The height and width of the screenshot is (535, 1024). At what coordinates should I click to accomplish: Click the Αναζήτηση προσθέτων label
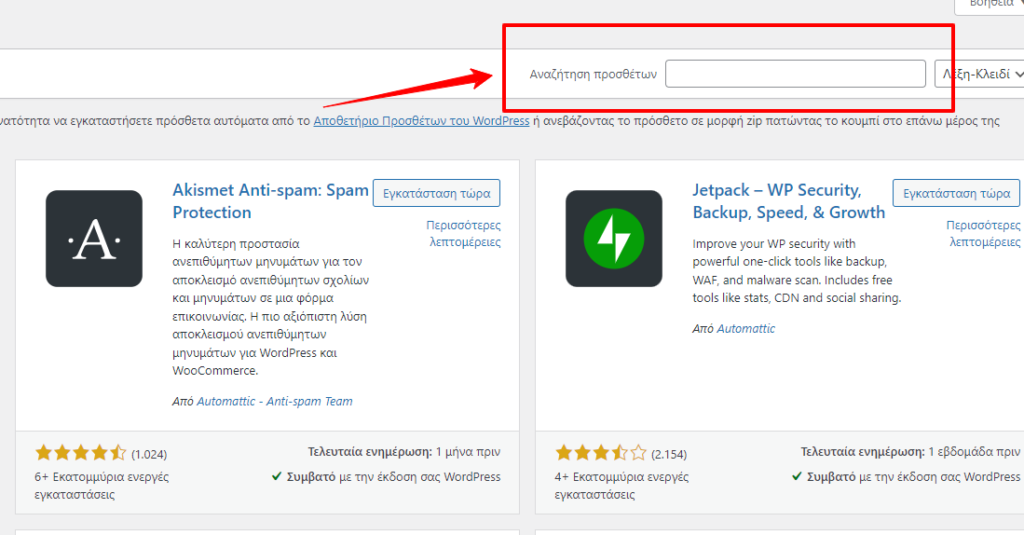click(x=593, y=74)
